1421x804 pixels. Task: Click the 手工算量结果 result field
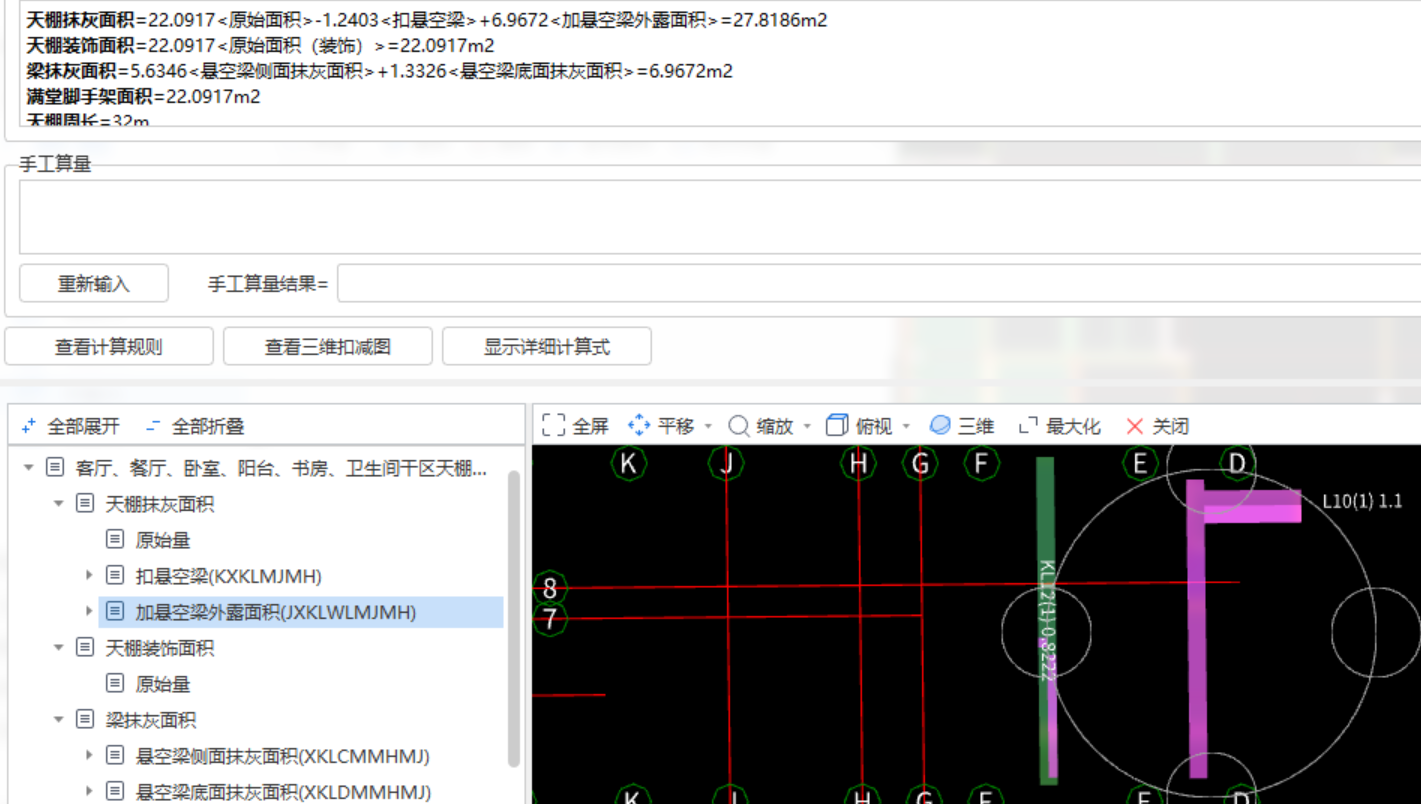(879, 284)
